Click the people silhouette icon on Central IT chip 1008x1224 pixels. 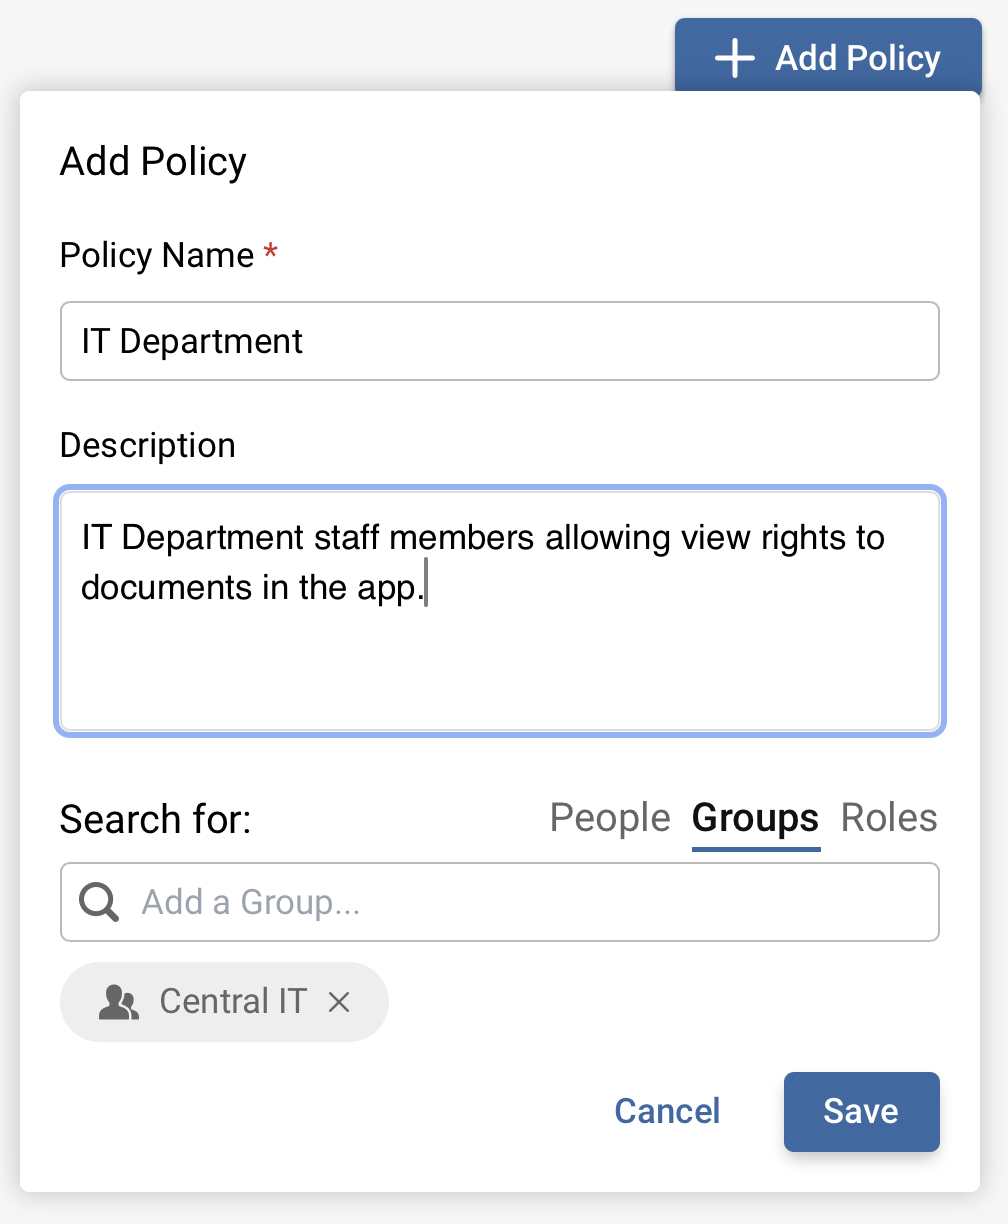118,1001
